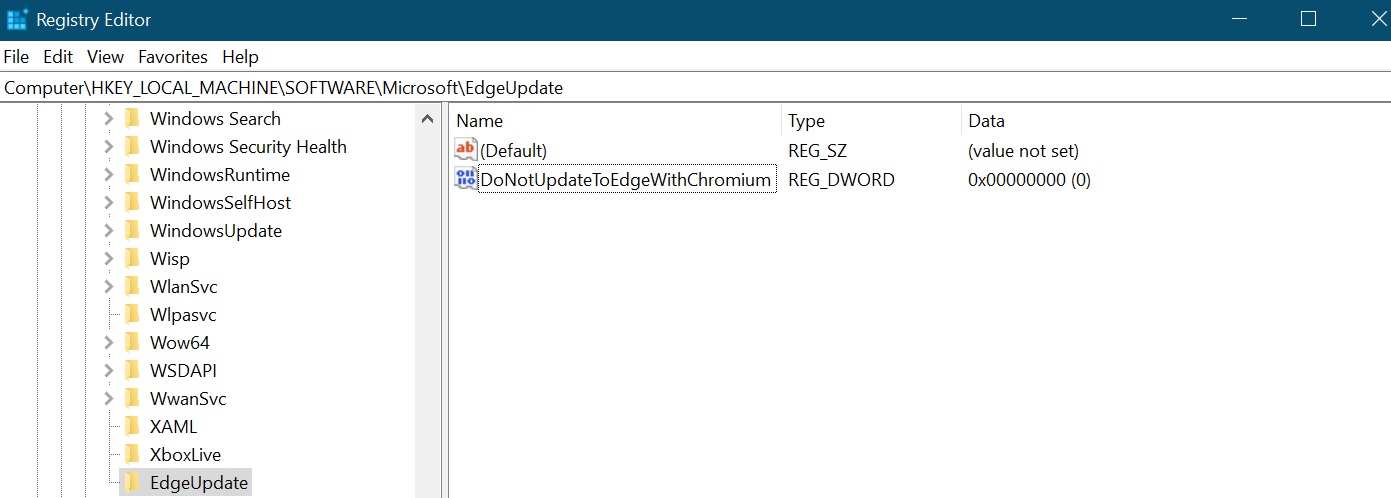This screenshot has height=498, width=1391.
Task: Open the Edit menu
Action: (58, 57)
